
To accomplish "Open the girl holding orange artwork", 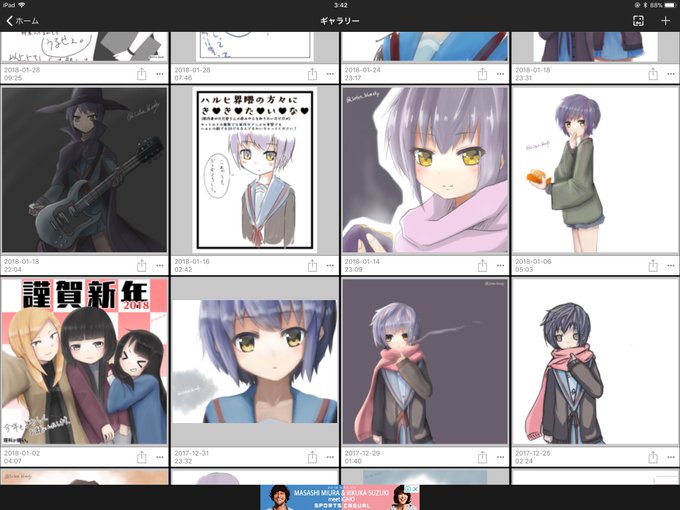I will tap(595, 170).
